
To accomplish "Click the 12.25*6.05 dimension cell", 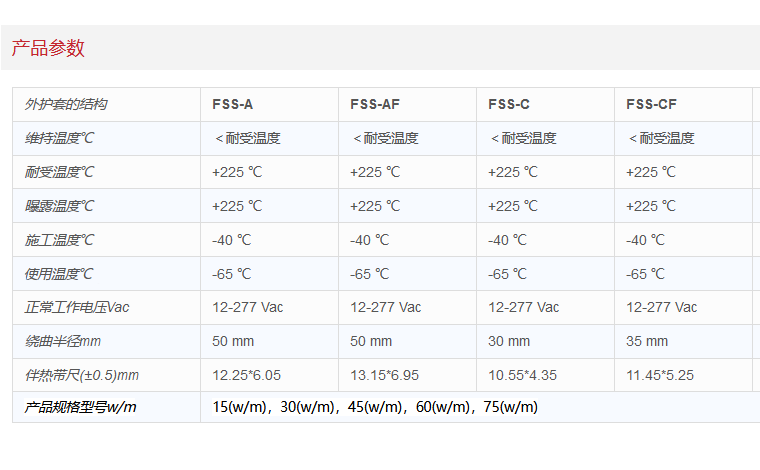I will point(246,375).
